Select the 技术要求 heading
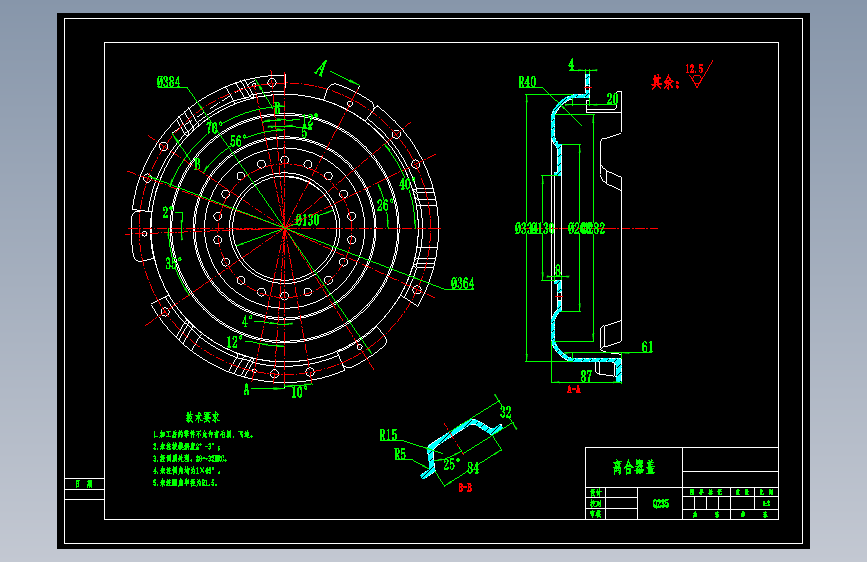Image resolution: width=867 pixels, height=562 pixels. tap(202, 417)
